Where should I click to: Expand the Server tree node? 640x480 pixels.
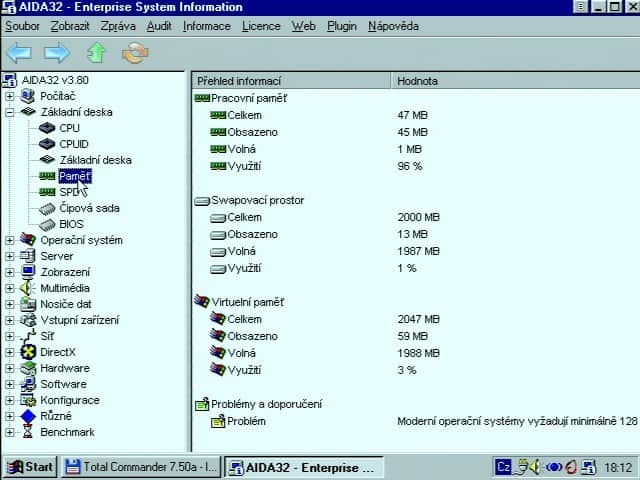pyautogui.click(x=9, y=256)
